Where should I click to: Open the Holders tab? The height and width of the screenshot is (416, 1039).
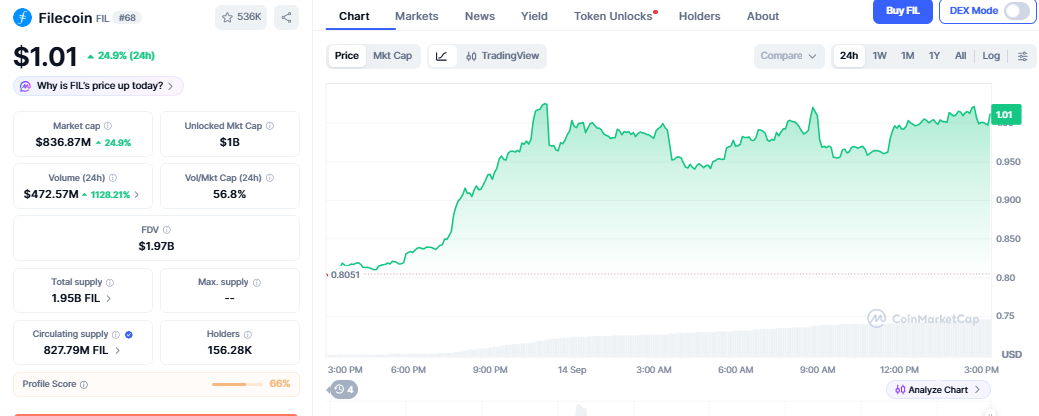click(699, 17)
